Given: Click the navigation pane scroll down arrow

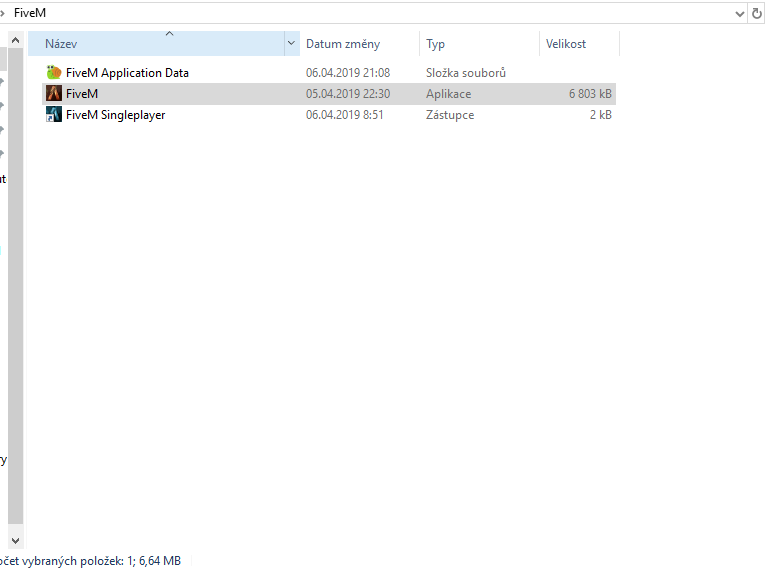Looking at the screenshot, I should [x=15, y=541].
